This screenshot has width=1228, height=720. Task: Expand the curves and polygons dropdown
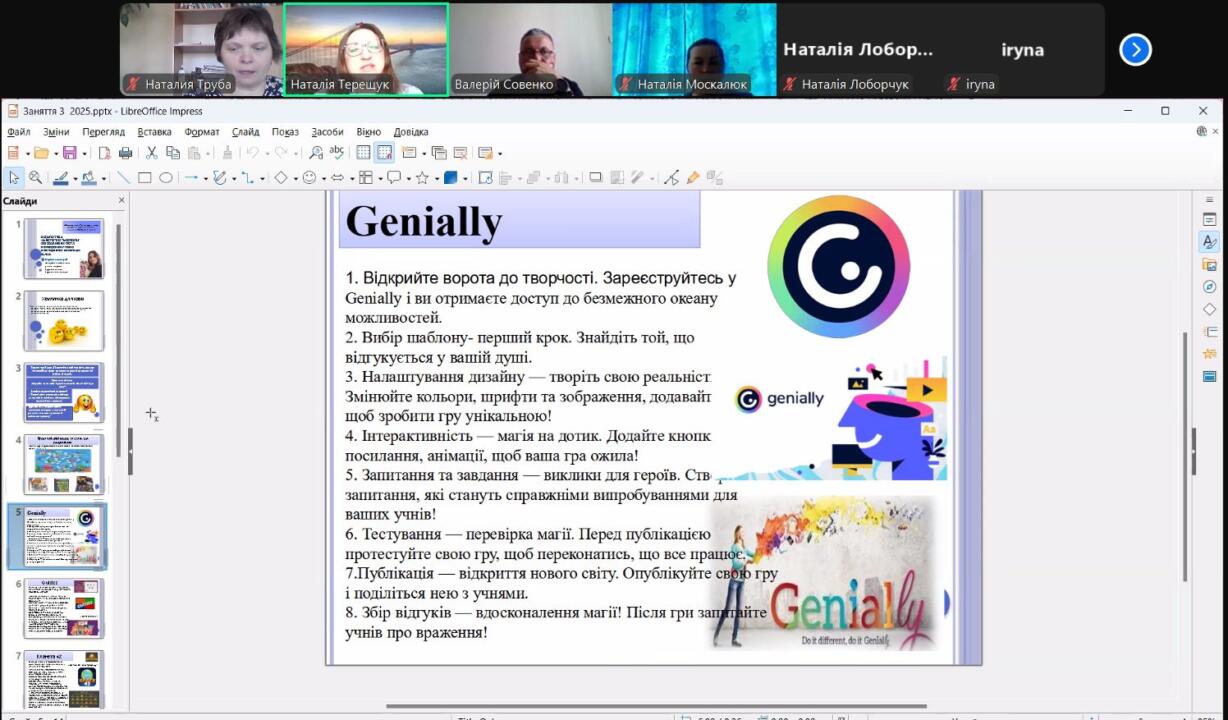[x=234, y=179]
